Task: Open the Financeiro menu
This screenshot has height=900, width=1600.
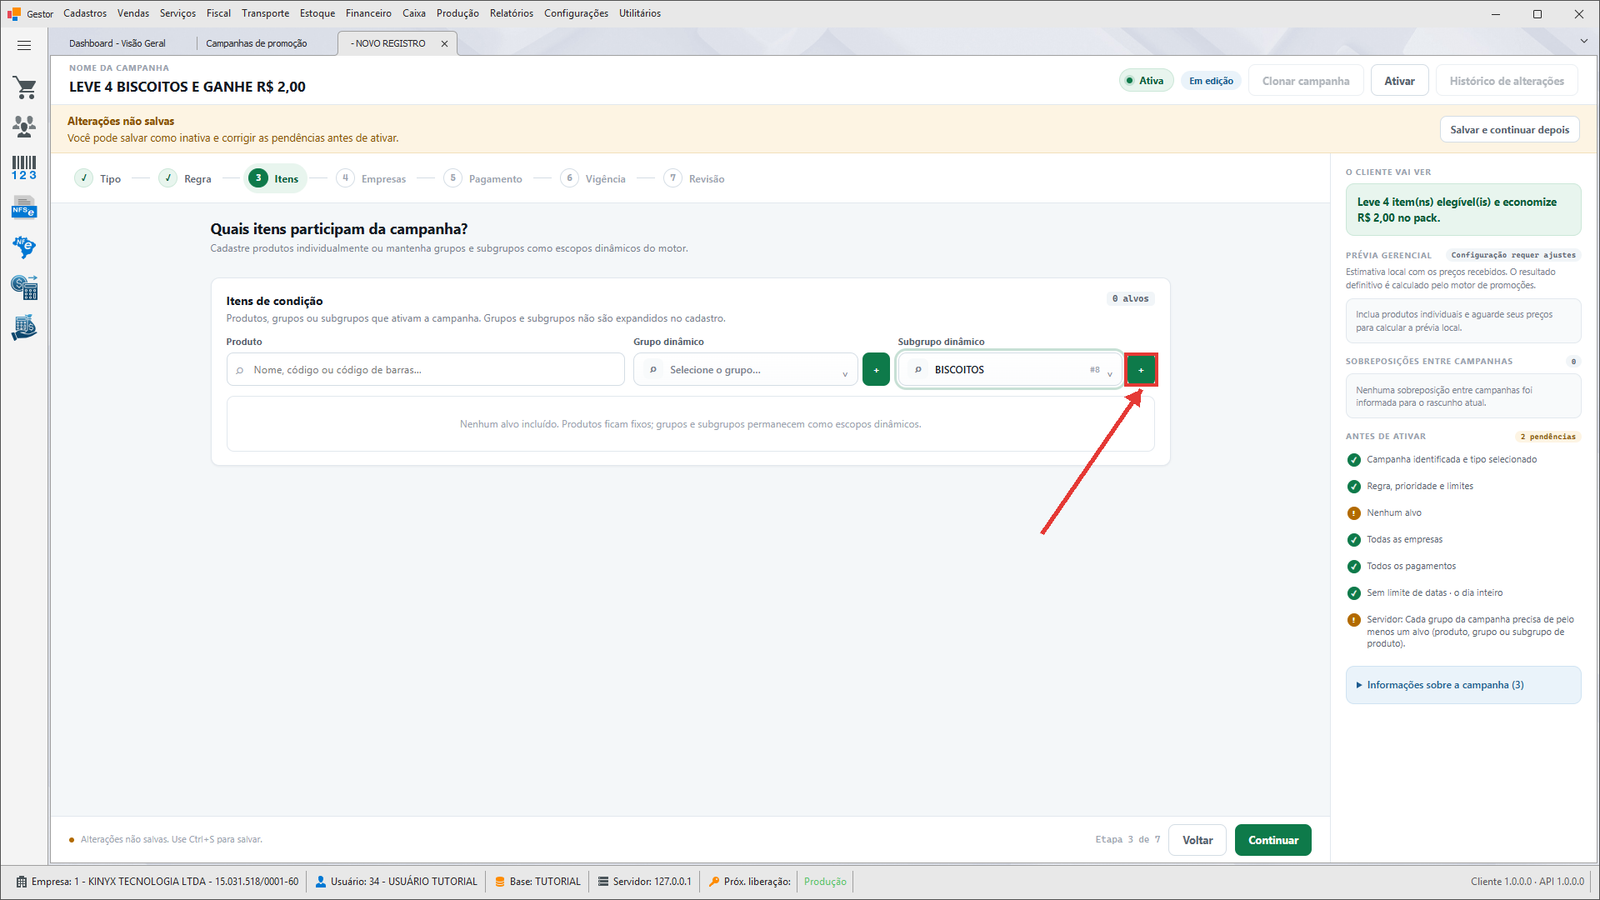Action: 369,13
